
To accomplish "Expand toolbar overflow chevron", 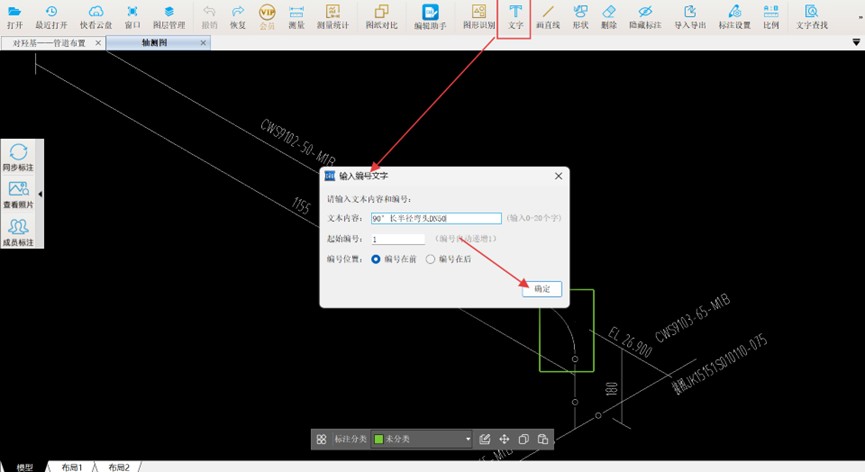I will pos(862,17).
